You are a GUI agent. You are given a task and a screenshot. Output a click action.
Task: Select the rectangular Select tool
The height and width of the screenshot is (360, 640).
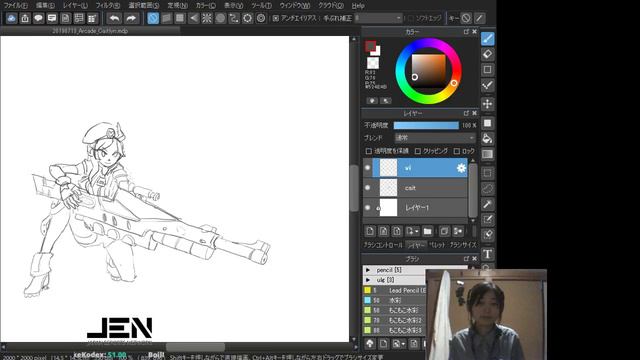click(x=487, y=173)
